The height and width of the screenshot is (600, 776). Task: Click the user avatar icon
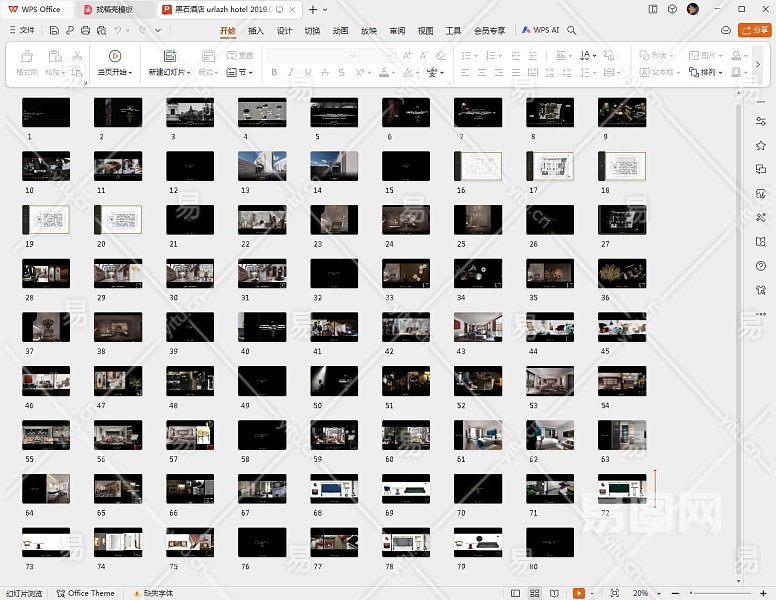tap(693, 9)
